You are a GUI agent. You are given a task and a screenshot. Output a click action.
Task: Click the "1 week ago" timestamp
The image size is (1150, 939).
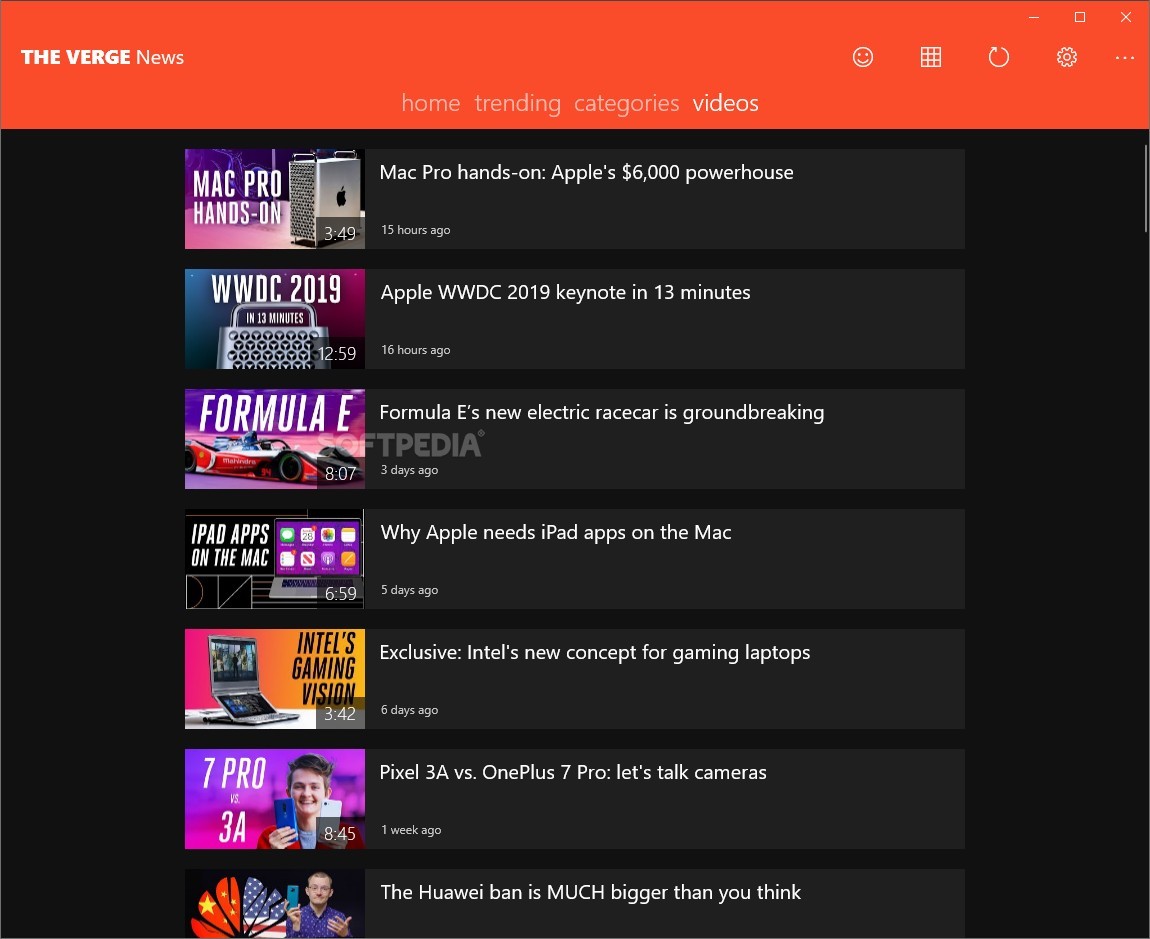coord(411,830)
